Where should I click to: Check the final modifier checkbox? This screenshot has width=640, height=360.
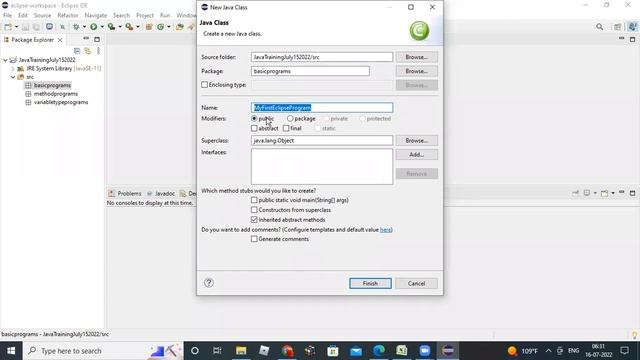286,128
